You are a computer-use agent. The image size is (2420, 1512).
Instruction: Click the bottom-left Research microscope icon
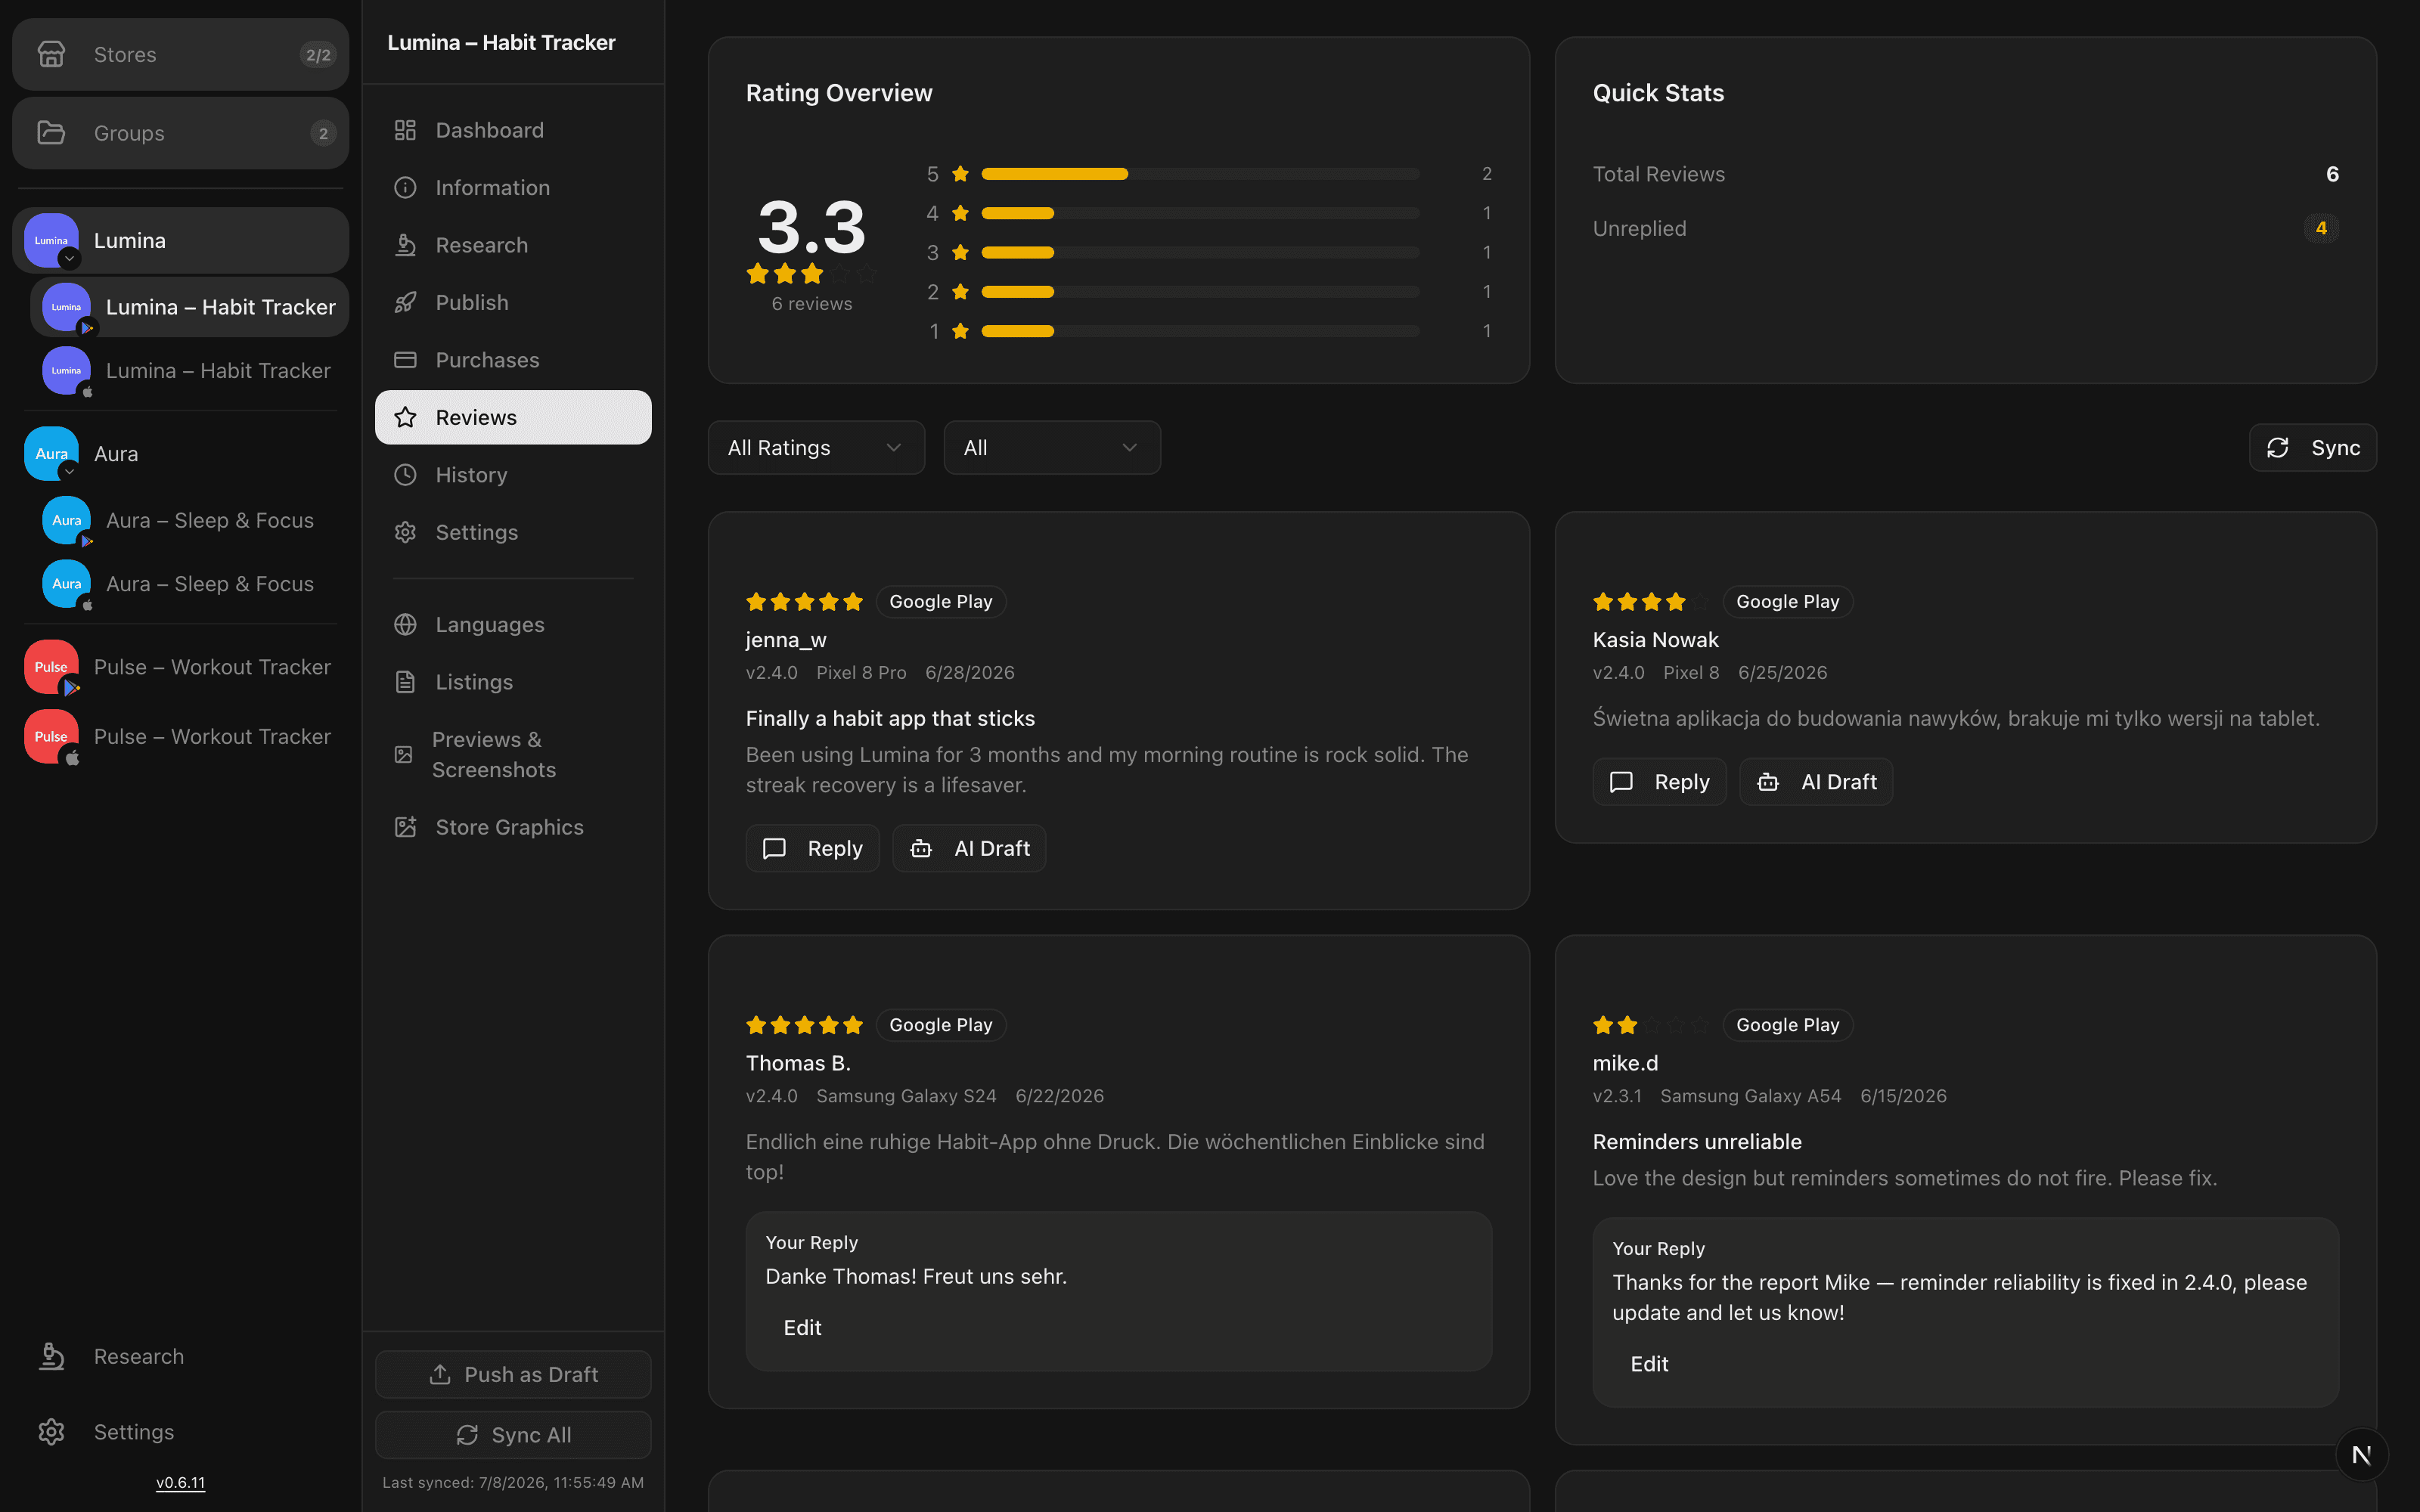click(x=51, y=1356)
